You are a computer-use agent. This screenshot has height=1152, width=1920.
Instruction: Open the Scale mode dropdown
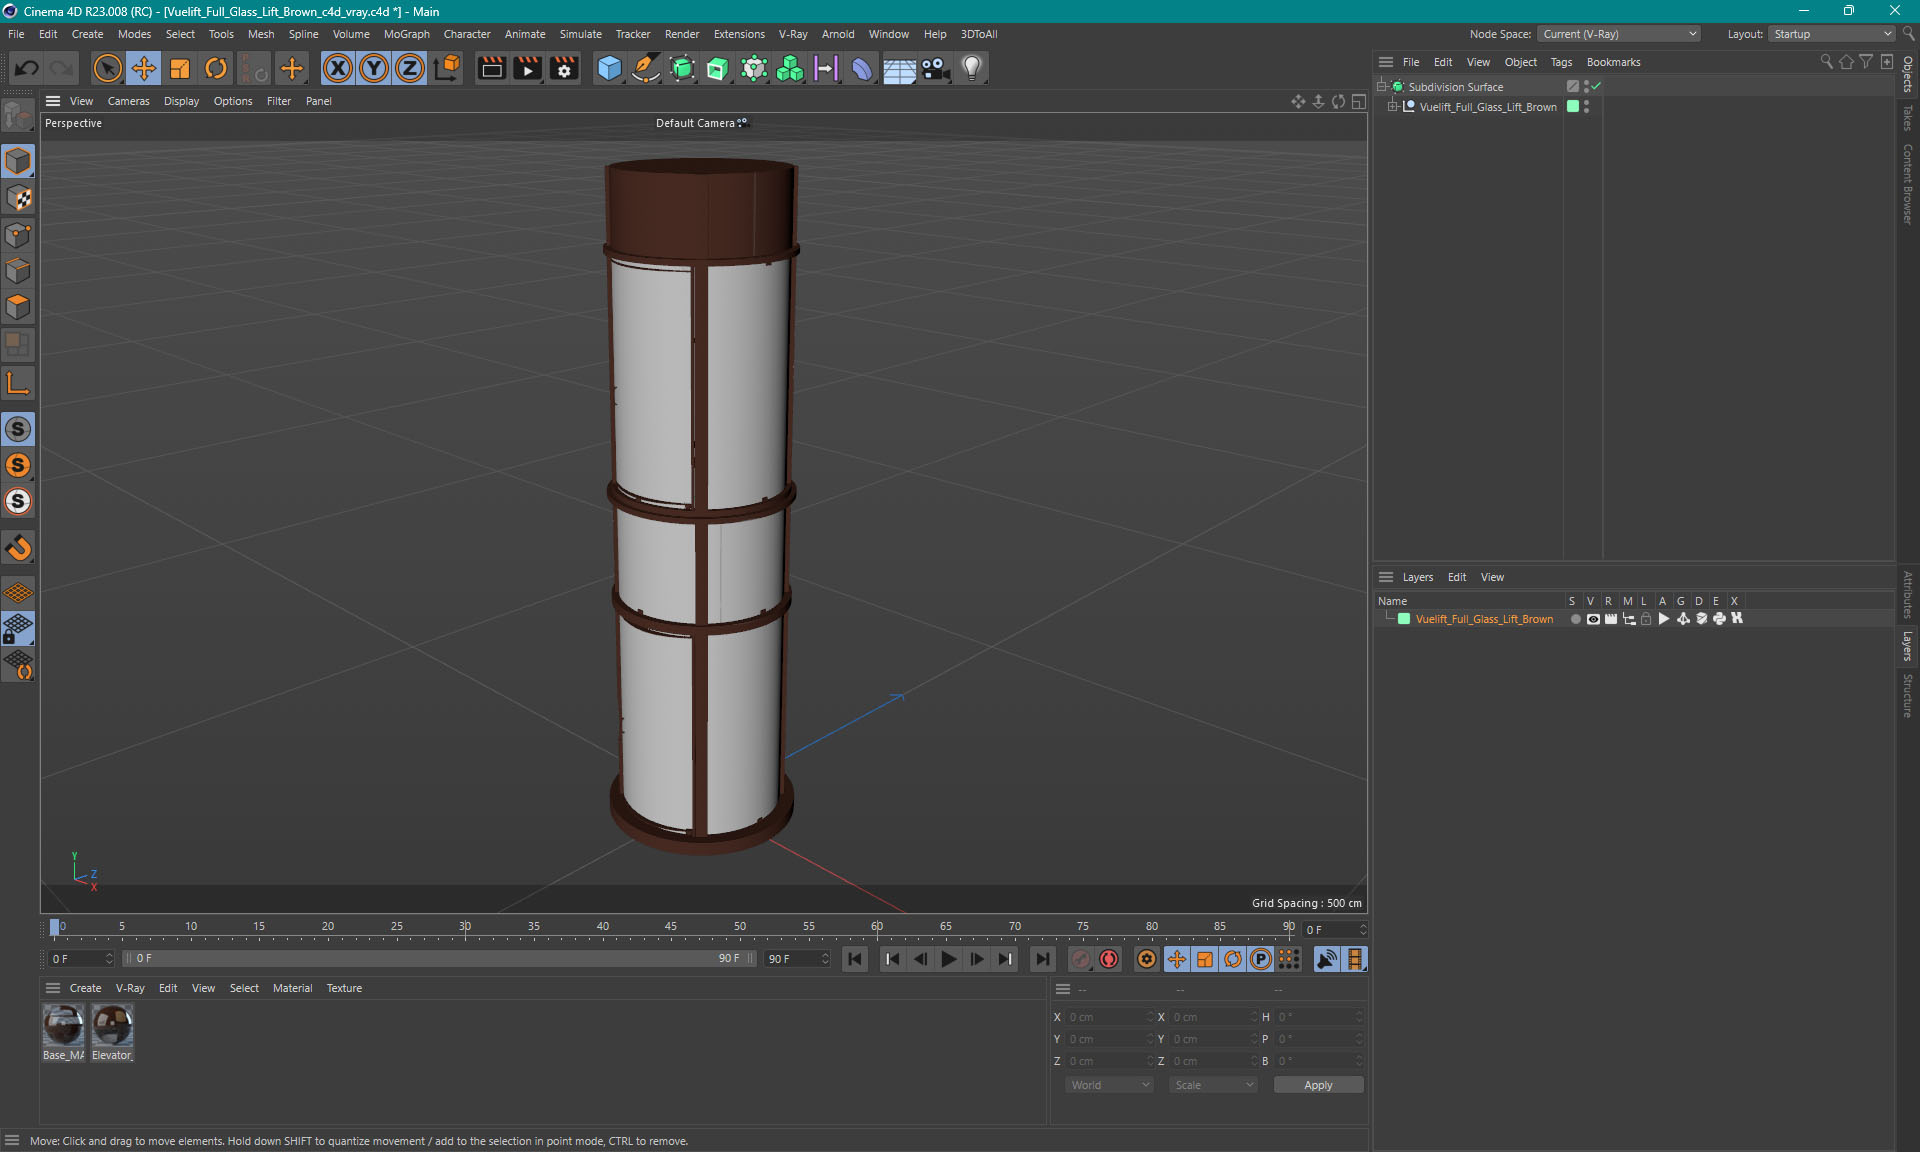(1213, 1085)
